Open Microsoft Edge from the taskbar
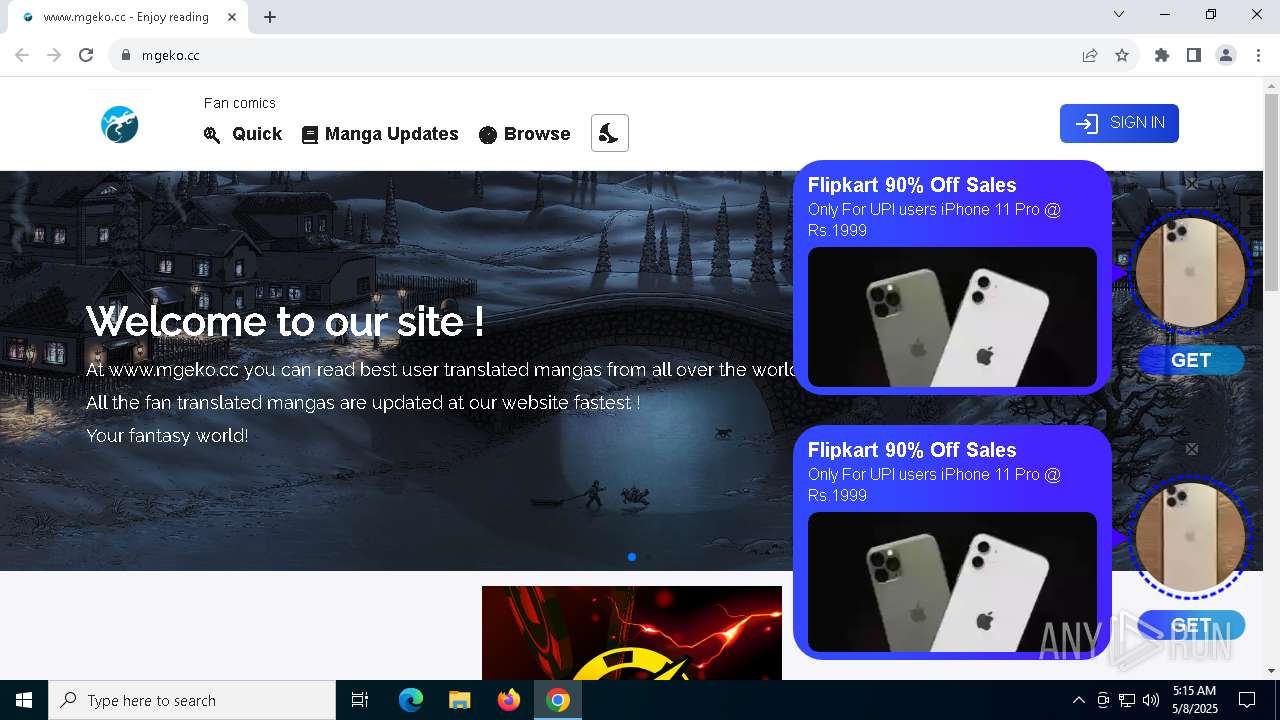Image resolution: width=1280 pixels, height=720 pixels. [x=411, y=700]
